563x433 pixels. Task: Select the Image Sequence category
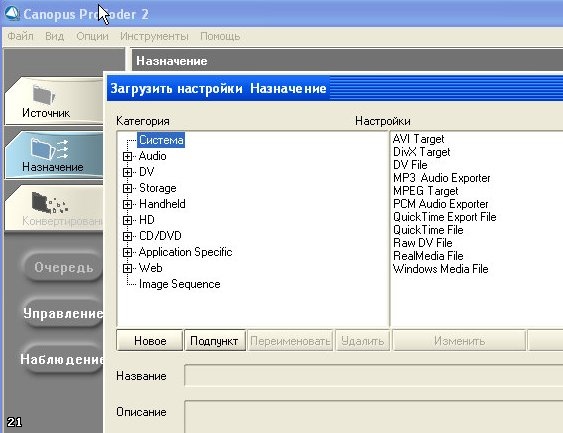click(180, 284)
